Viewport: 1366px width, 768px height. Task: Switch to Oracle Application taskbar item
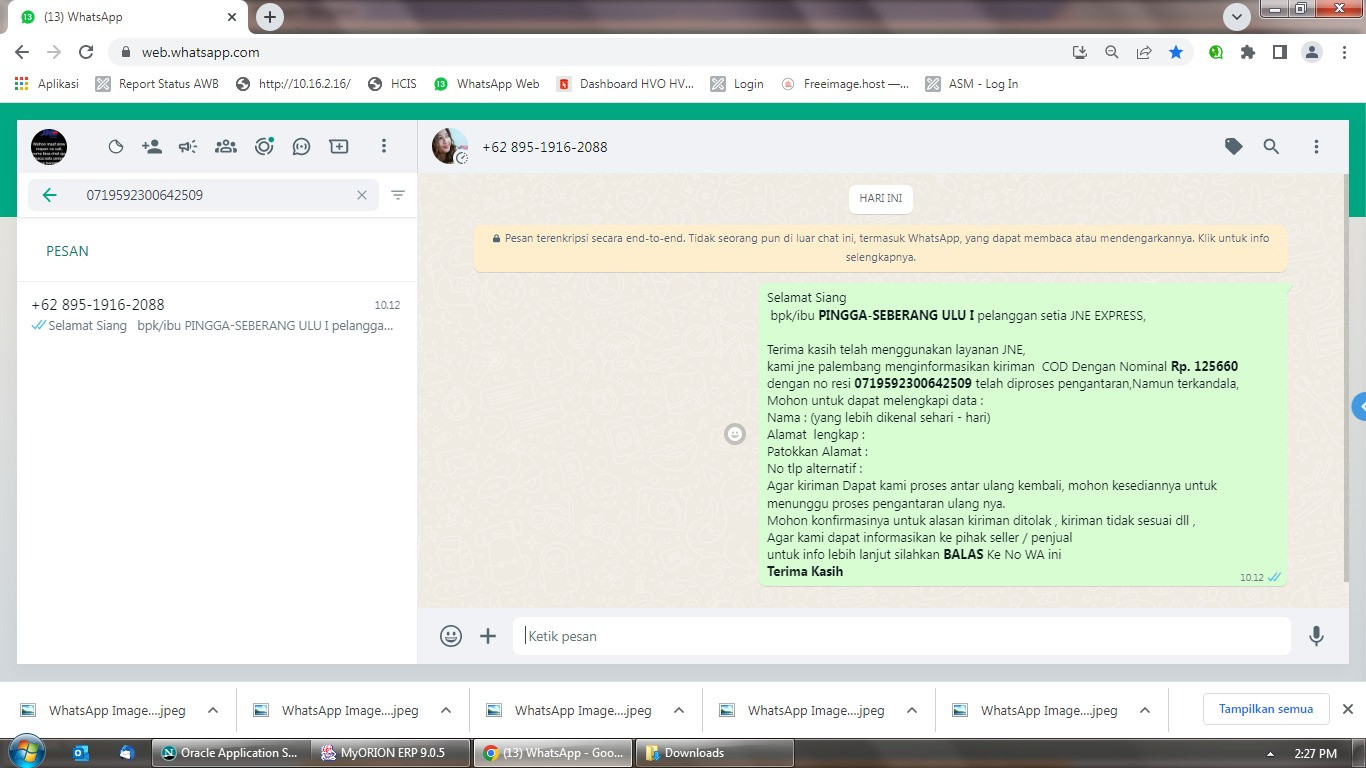coord(230,753)
